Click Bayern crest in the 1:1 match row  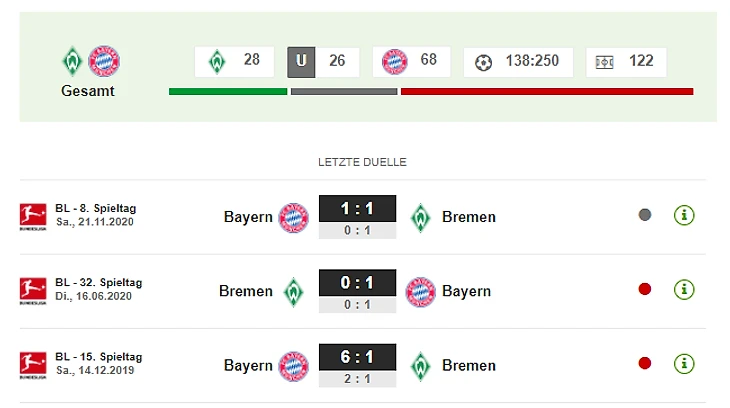point(293,217)
